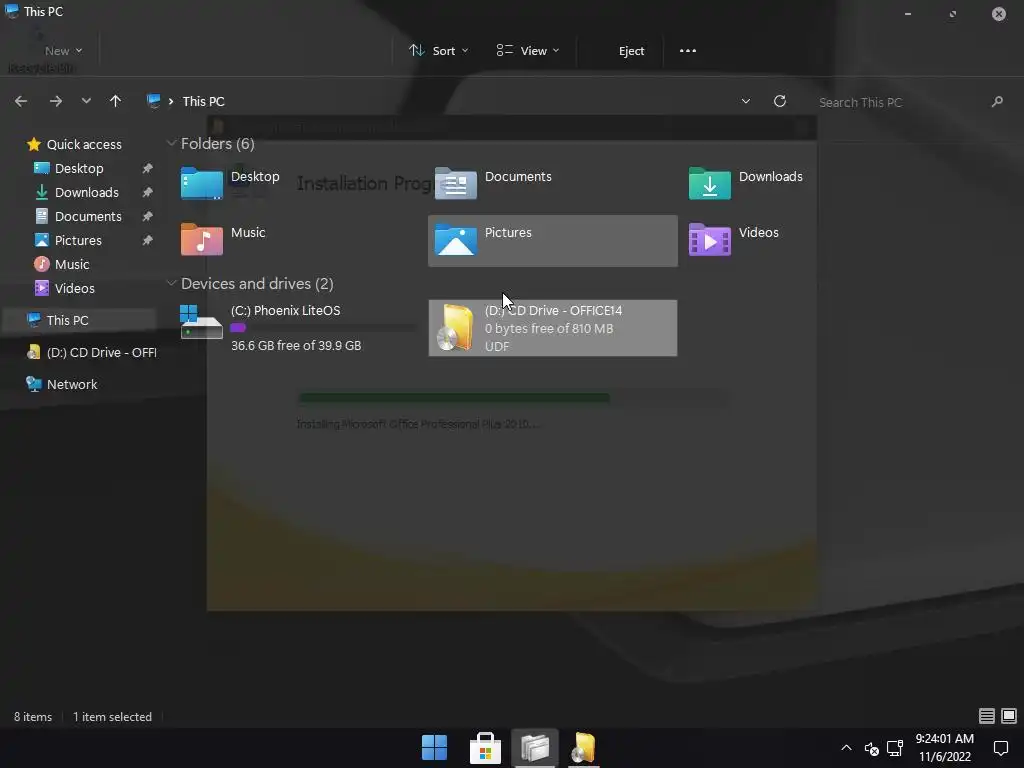This screenshot has height=768, width=1024.
Task: Refresh the This PC view
Action: pos(780,101)
